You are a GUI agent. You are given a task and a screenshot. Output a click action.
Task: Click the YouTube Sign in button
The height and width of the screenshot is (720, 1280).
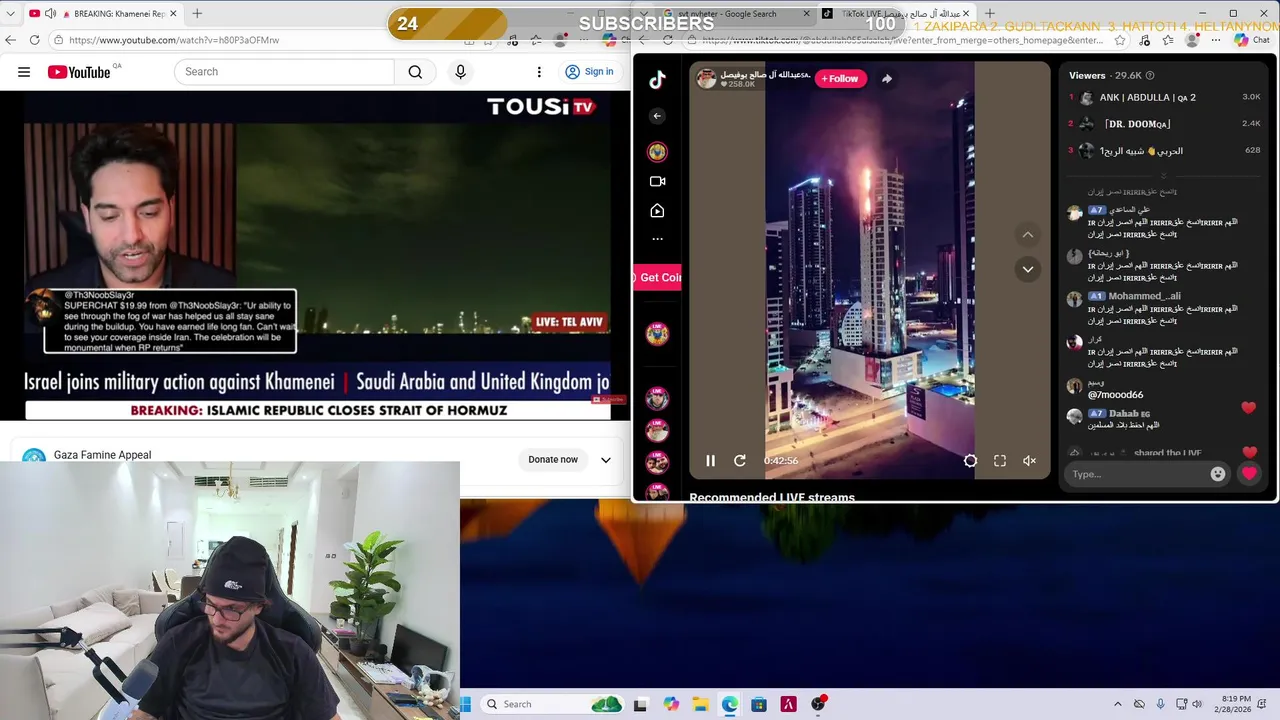pyautogui.click(x=589, y=72)
